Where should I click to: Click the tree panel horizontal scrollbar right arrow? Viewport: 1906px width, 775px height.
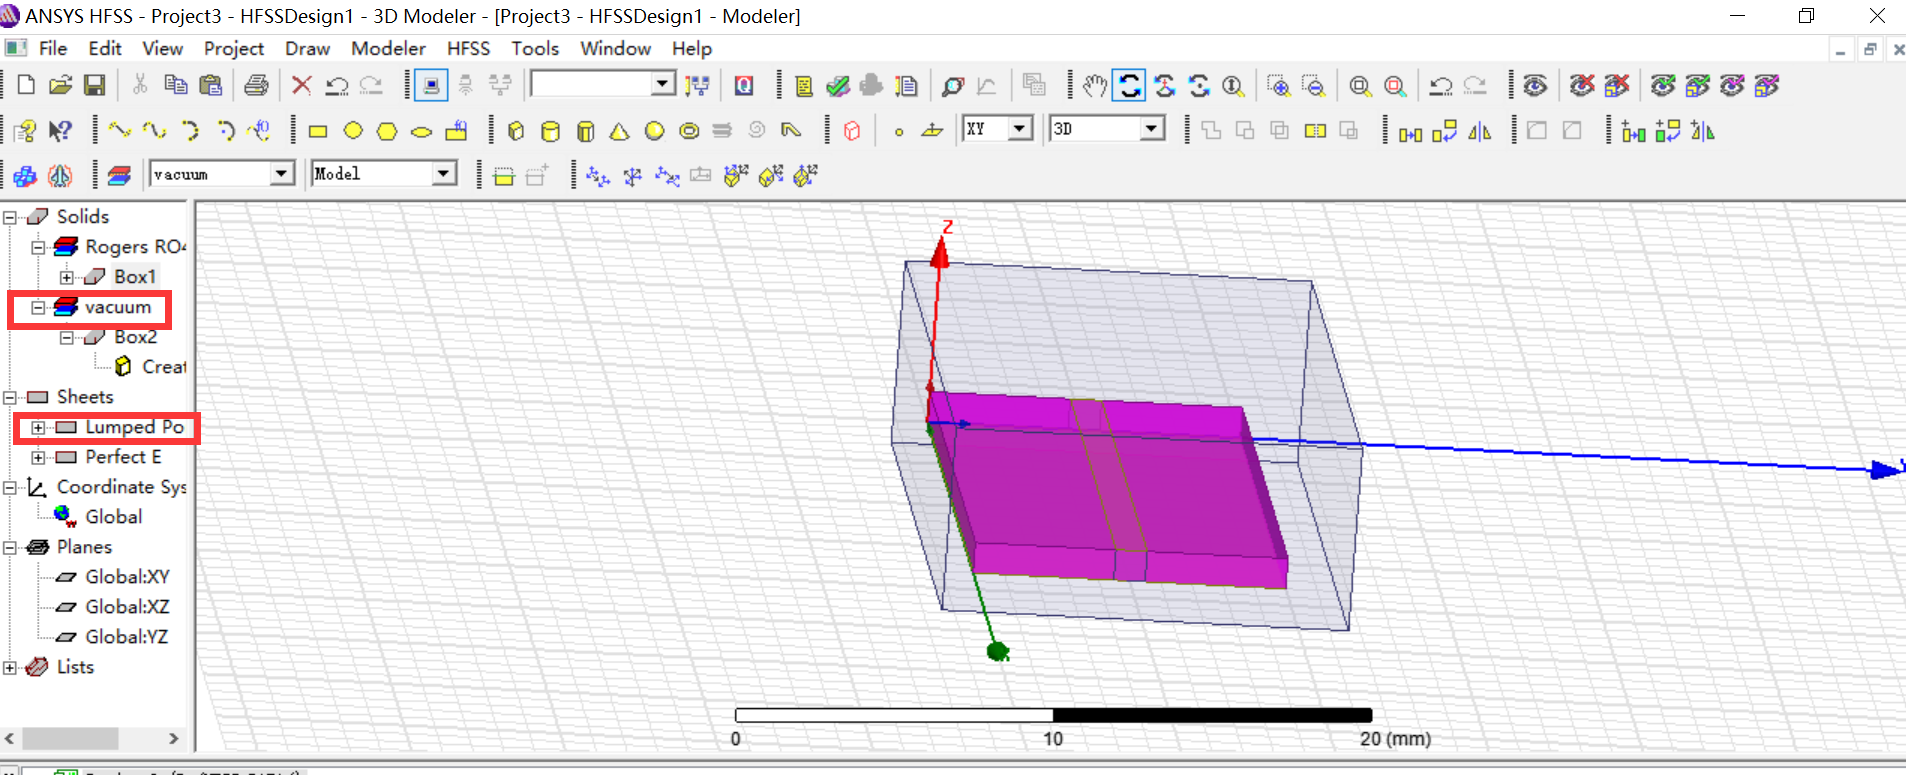(x=174, y=738)
